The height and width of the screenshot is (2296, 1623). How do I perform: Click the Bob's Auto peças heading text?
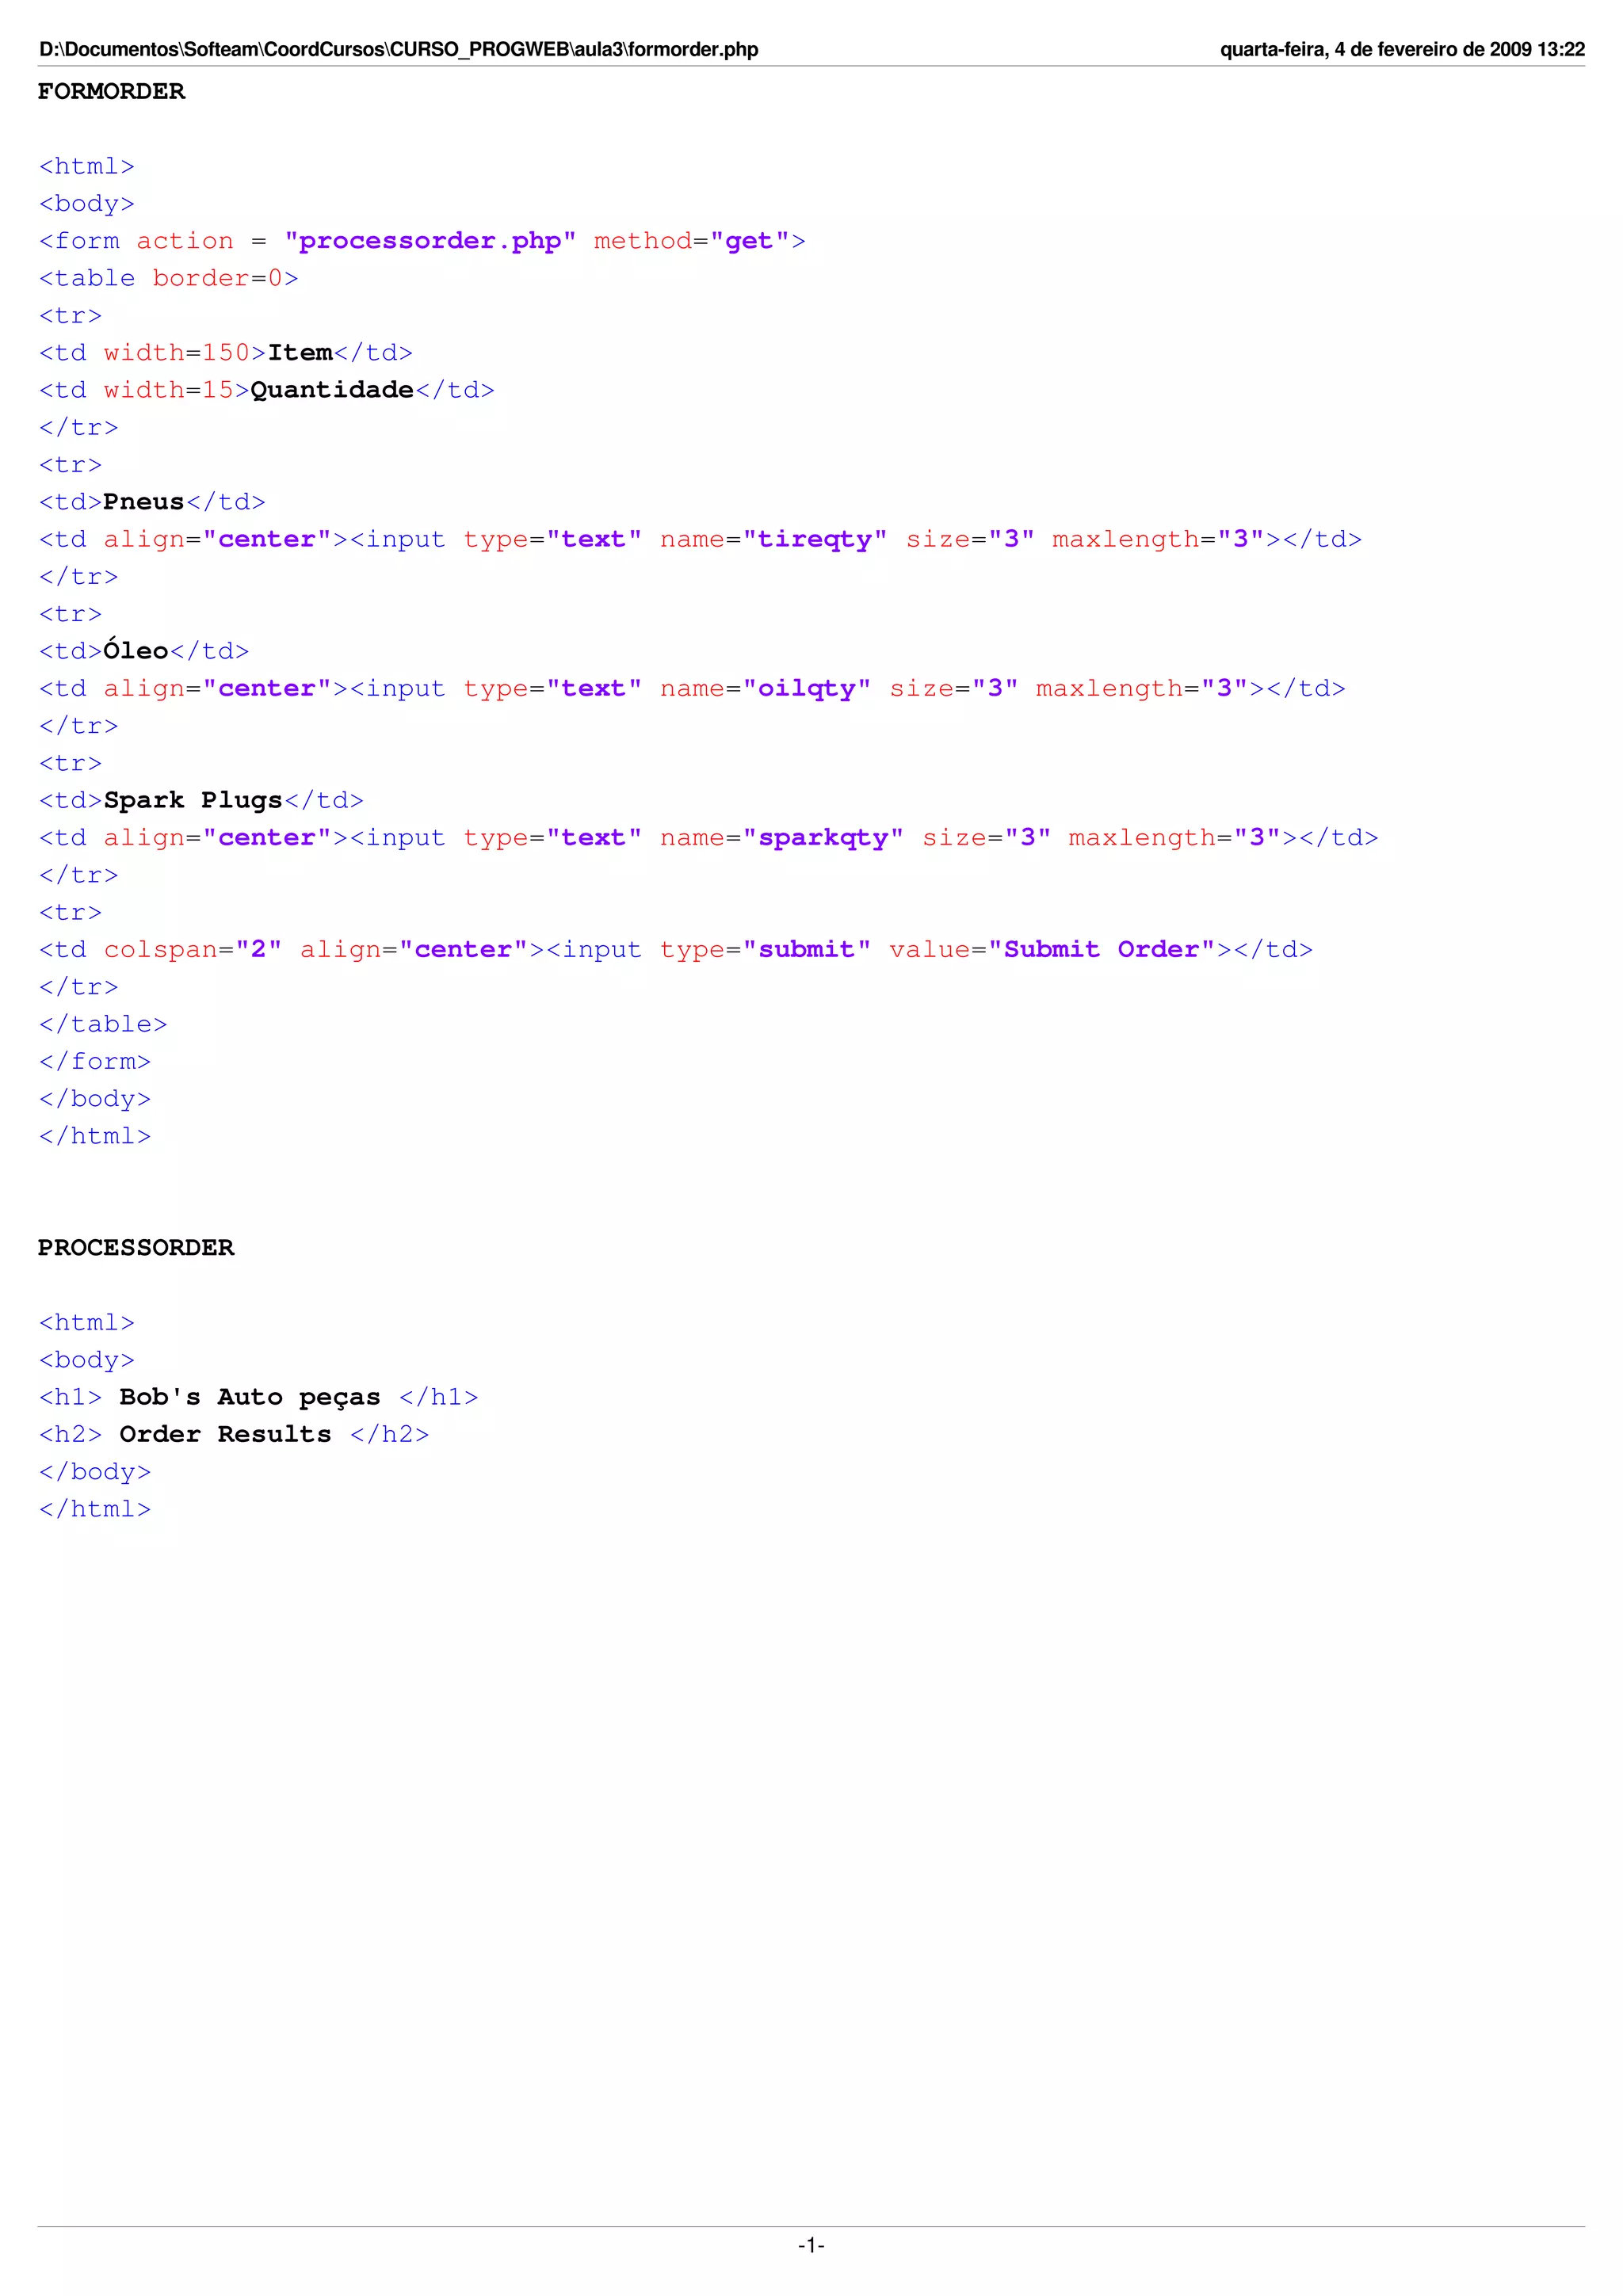[250, 1397]
